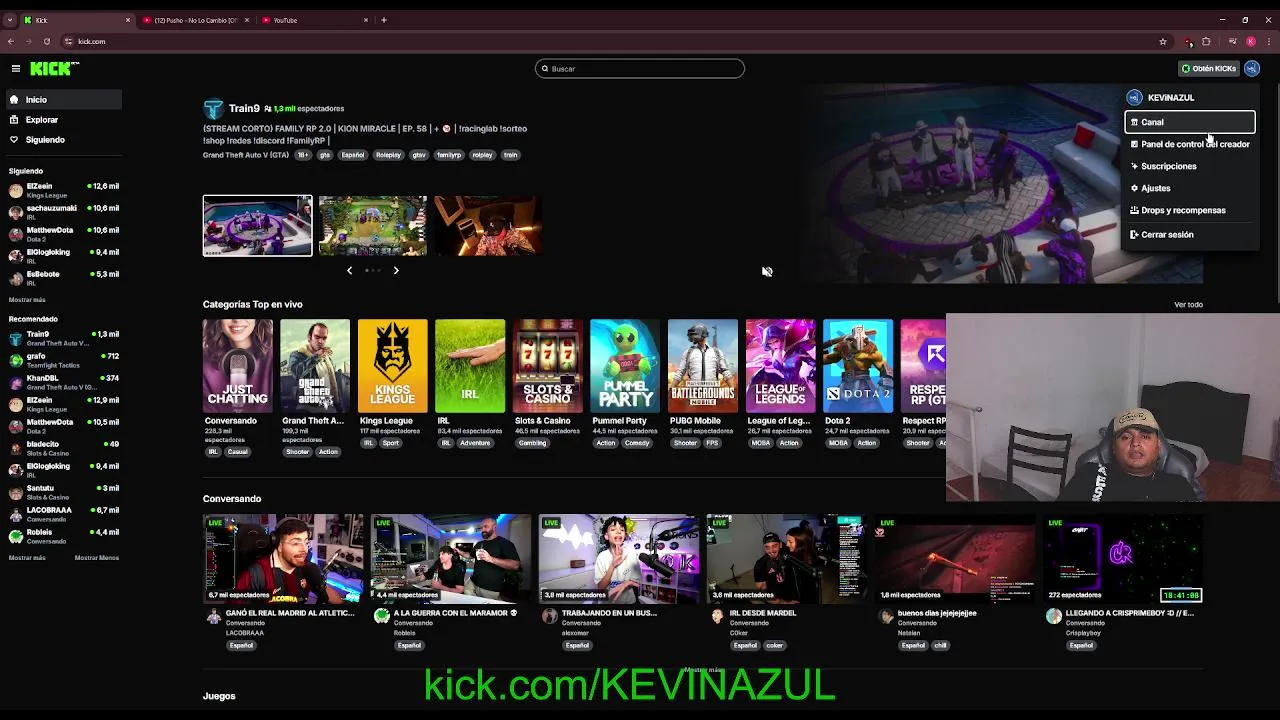The height and width of the screenshot is (720, 1280).
Task: Choose Cerrar sesión in the account menu
Action: click(x=1190, y=234)
